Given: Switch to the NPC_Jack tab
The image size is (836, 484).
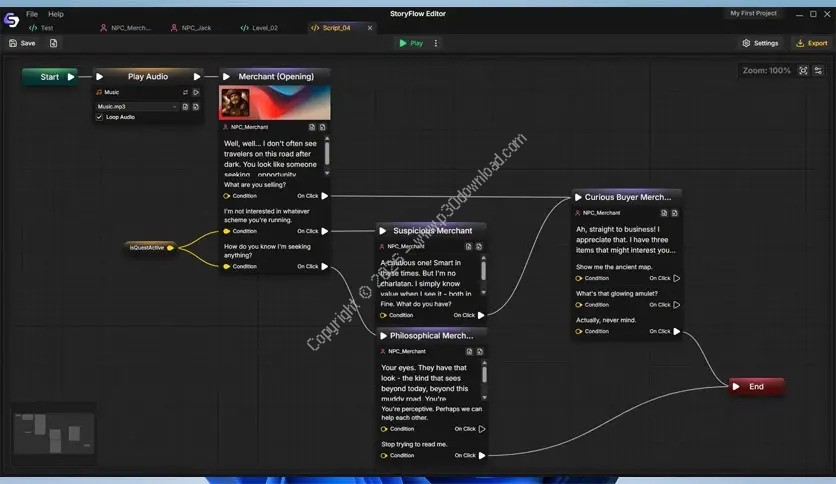Looking at the screenshot, I should (x=195, y=28).
